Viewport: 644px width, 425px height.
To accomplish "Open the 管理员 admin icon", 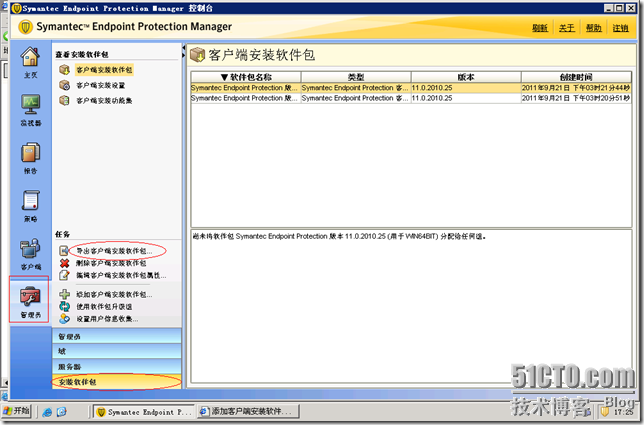I will 30,297.
